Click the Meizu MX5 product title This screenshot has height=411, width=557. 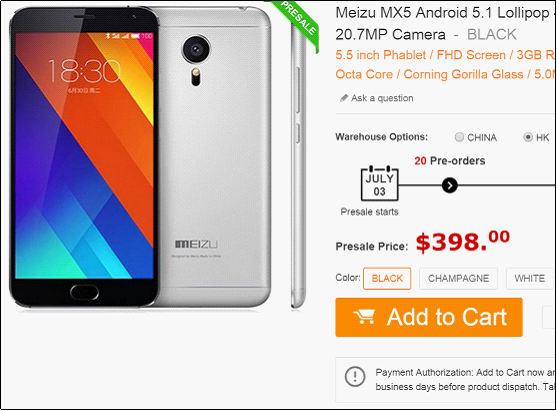click(x=446, y=24)
